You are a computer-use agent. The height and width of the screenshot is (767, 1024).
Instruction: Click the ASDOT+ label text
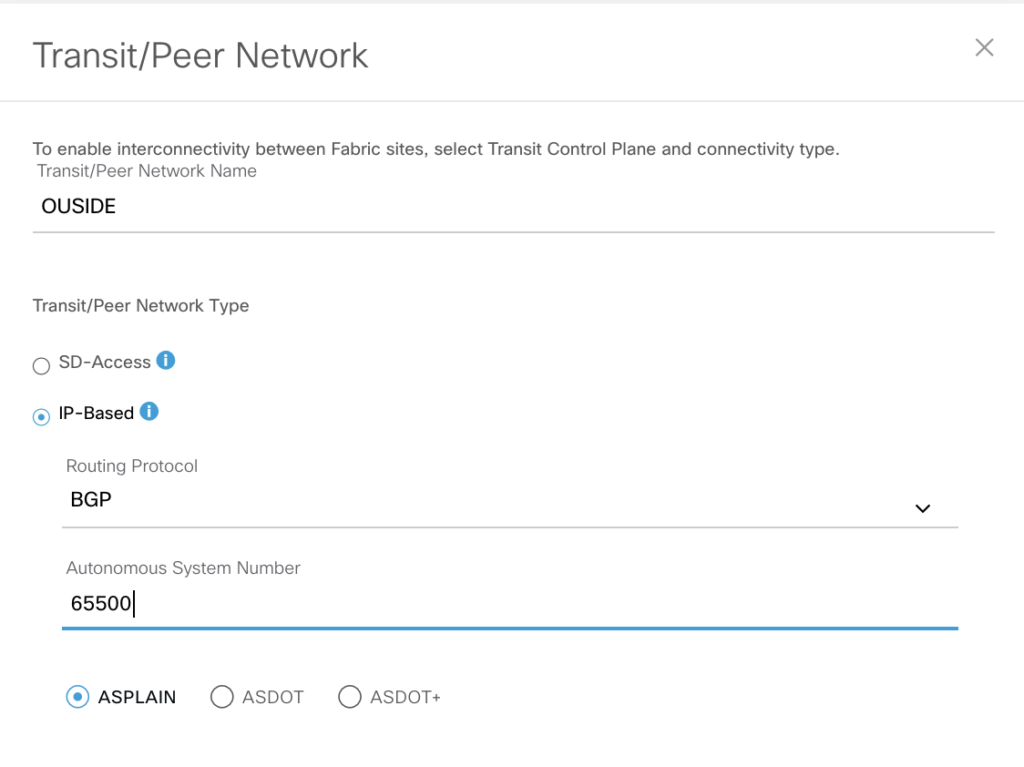click(x=405, y=697)
